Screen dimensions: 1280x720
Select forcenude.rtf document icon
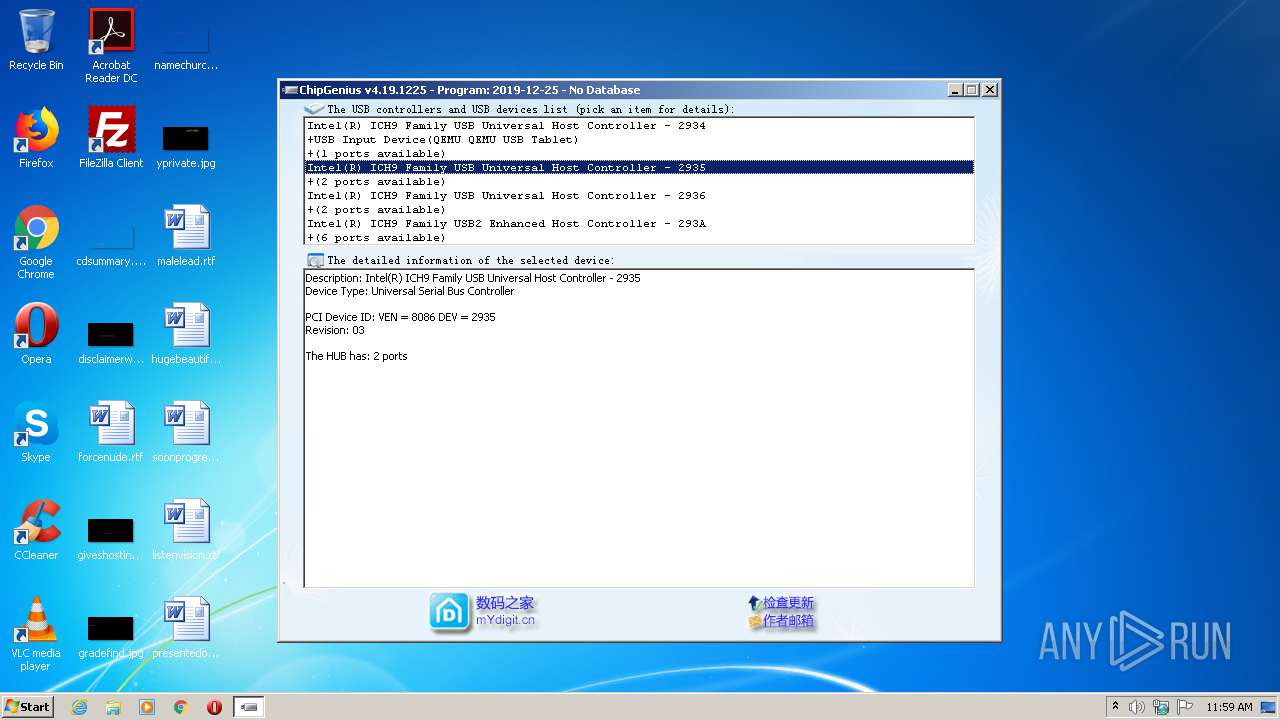coord(111,432)
